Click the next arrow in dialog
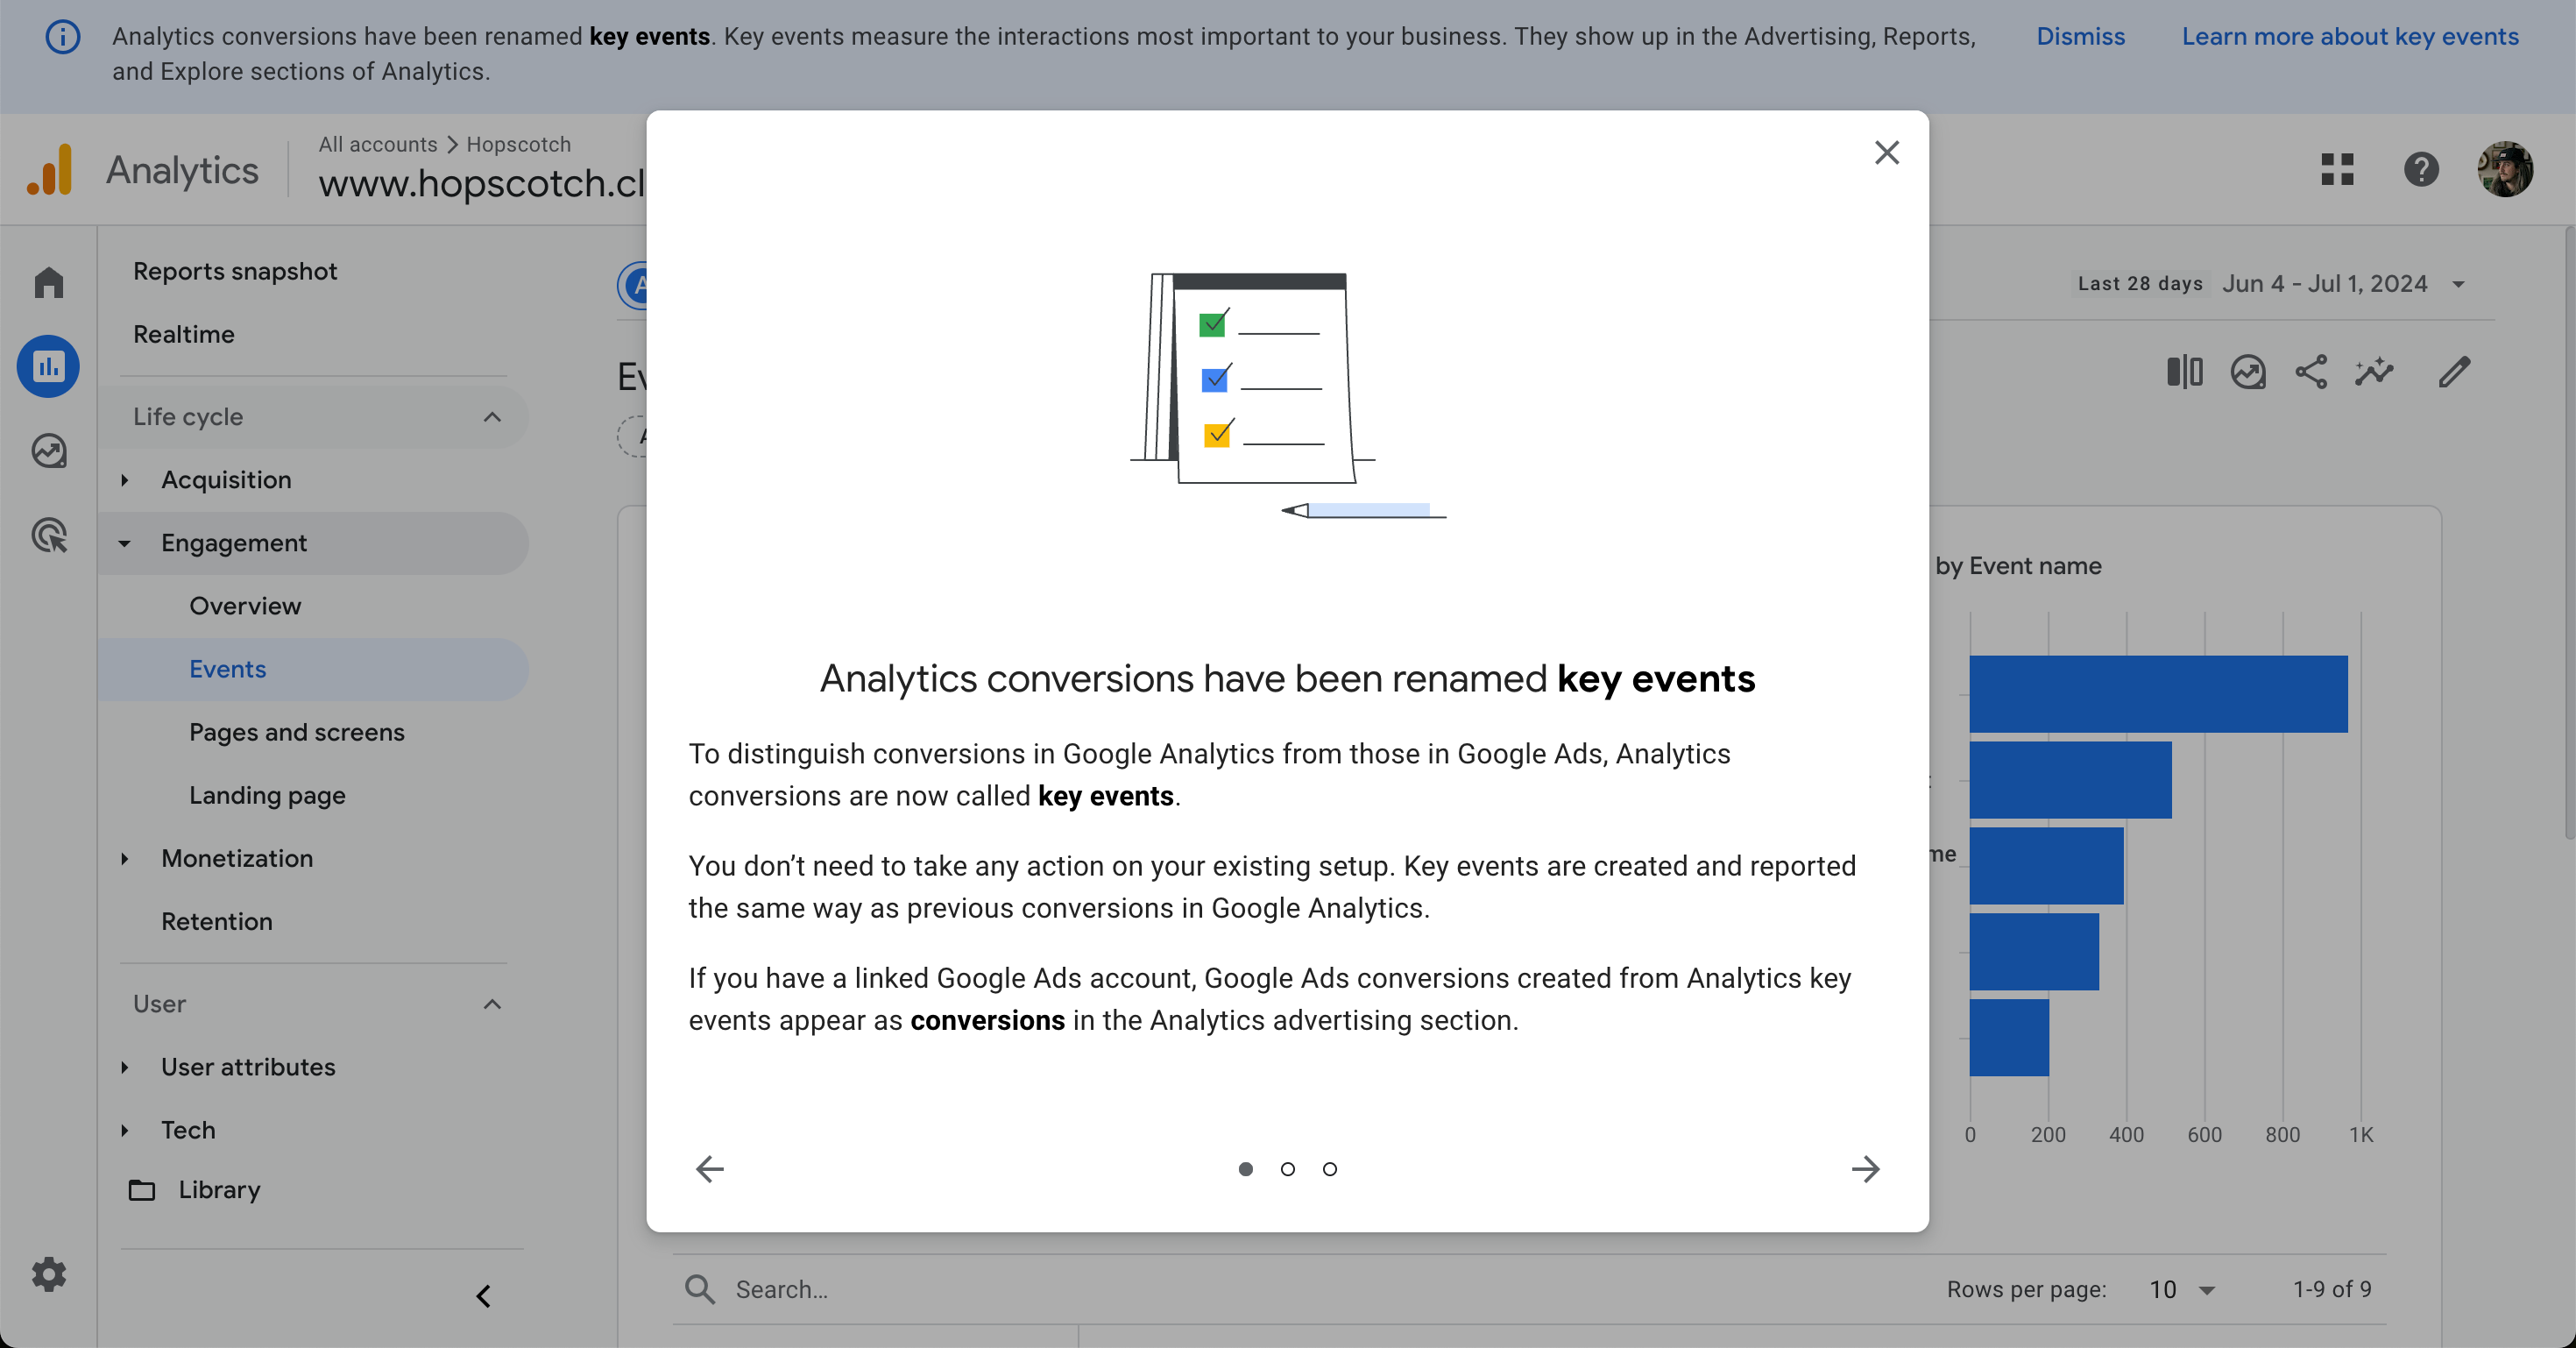The height and width of the screenshot is (1348, 2576). pyautogui.click(x=1865, y=1169)
